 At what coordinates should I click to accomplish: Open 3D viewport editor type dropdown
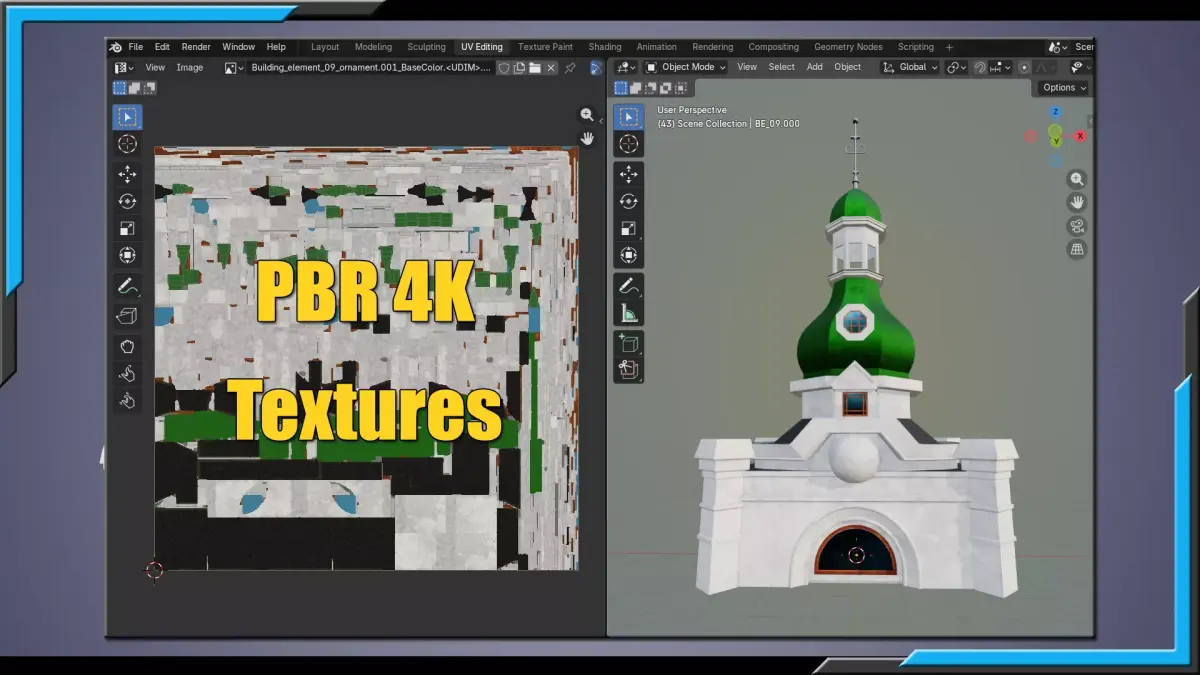point(626,67)
